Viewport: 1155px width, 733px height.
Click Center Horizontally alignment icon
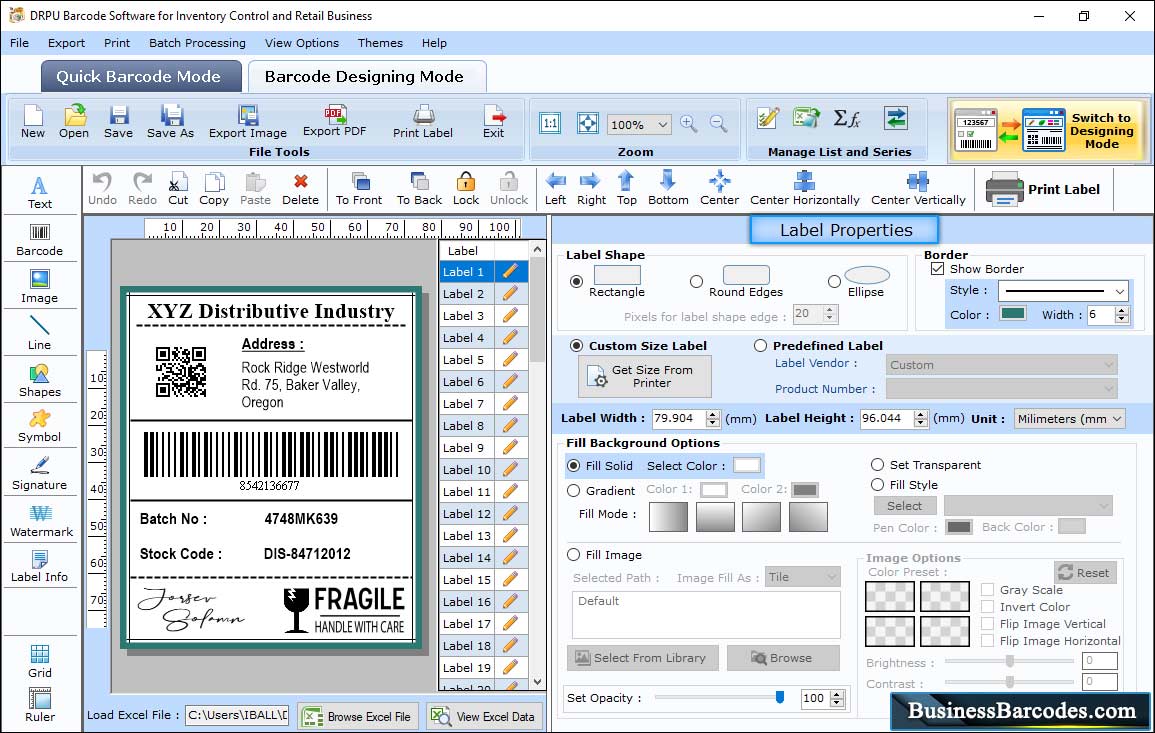(x=804, y=189)
